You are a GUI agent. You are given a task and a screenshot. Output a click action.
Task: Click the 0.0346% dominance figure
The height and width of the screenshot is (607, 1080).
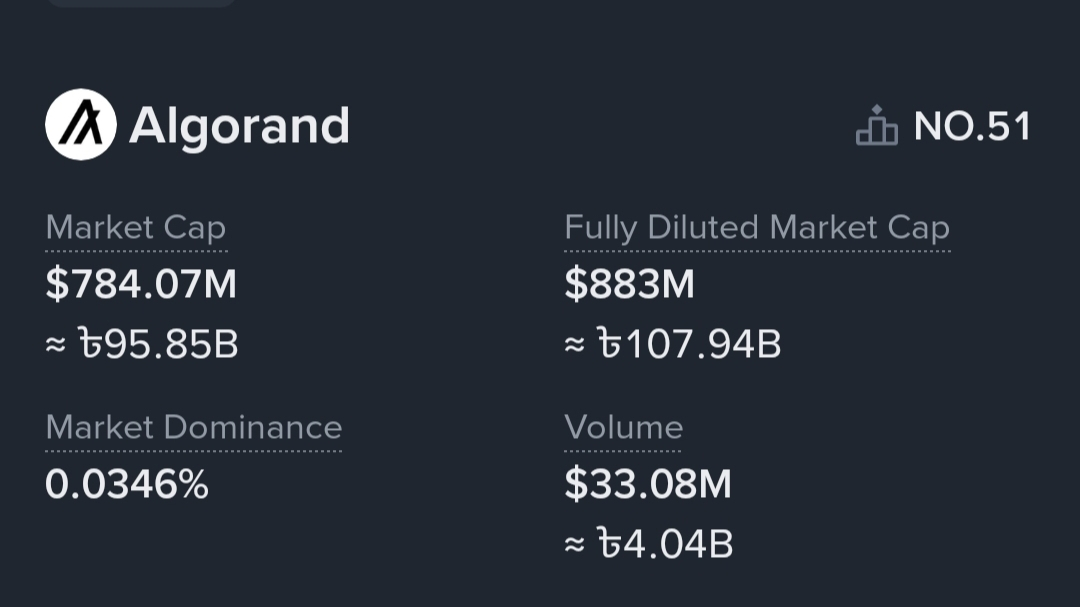coord(127,485)
